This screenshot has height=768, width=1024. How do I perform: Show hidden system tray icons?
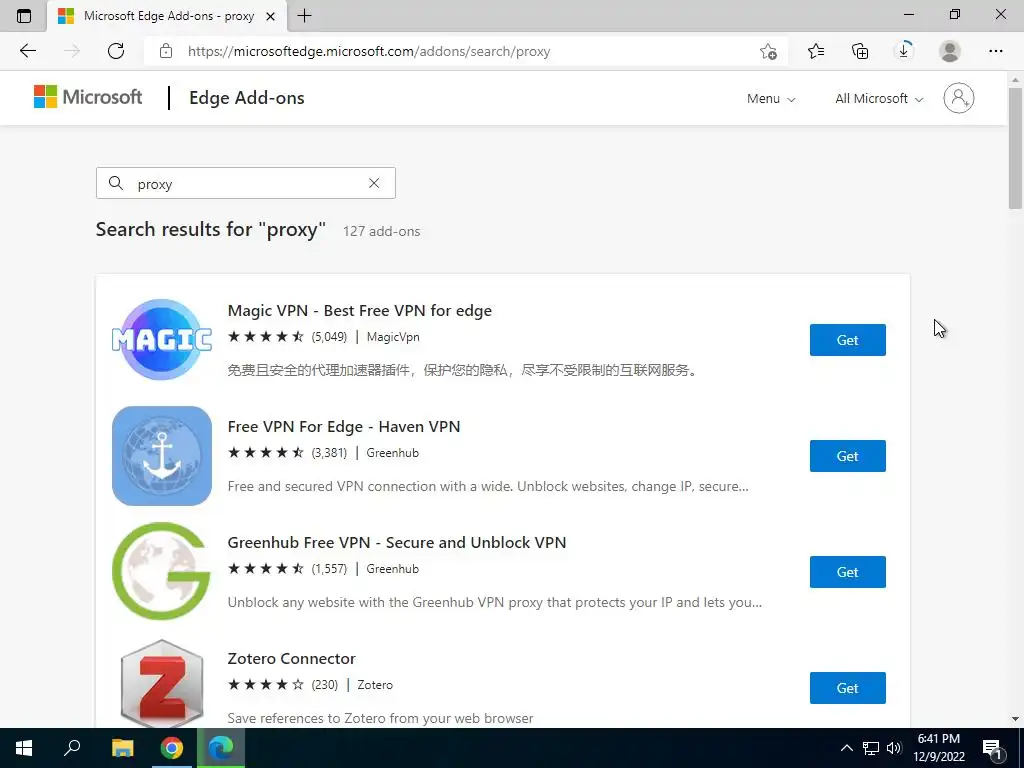(x=846, y=748)
